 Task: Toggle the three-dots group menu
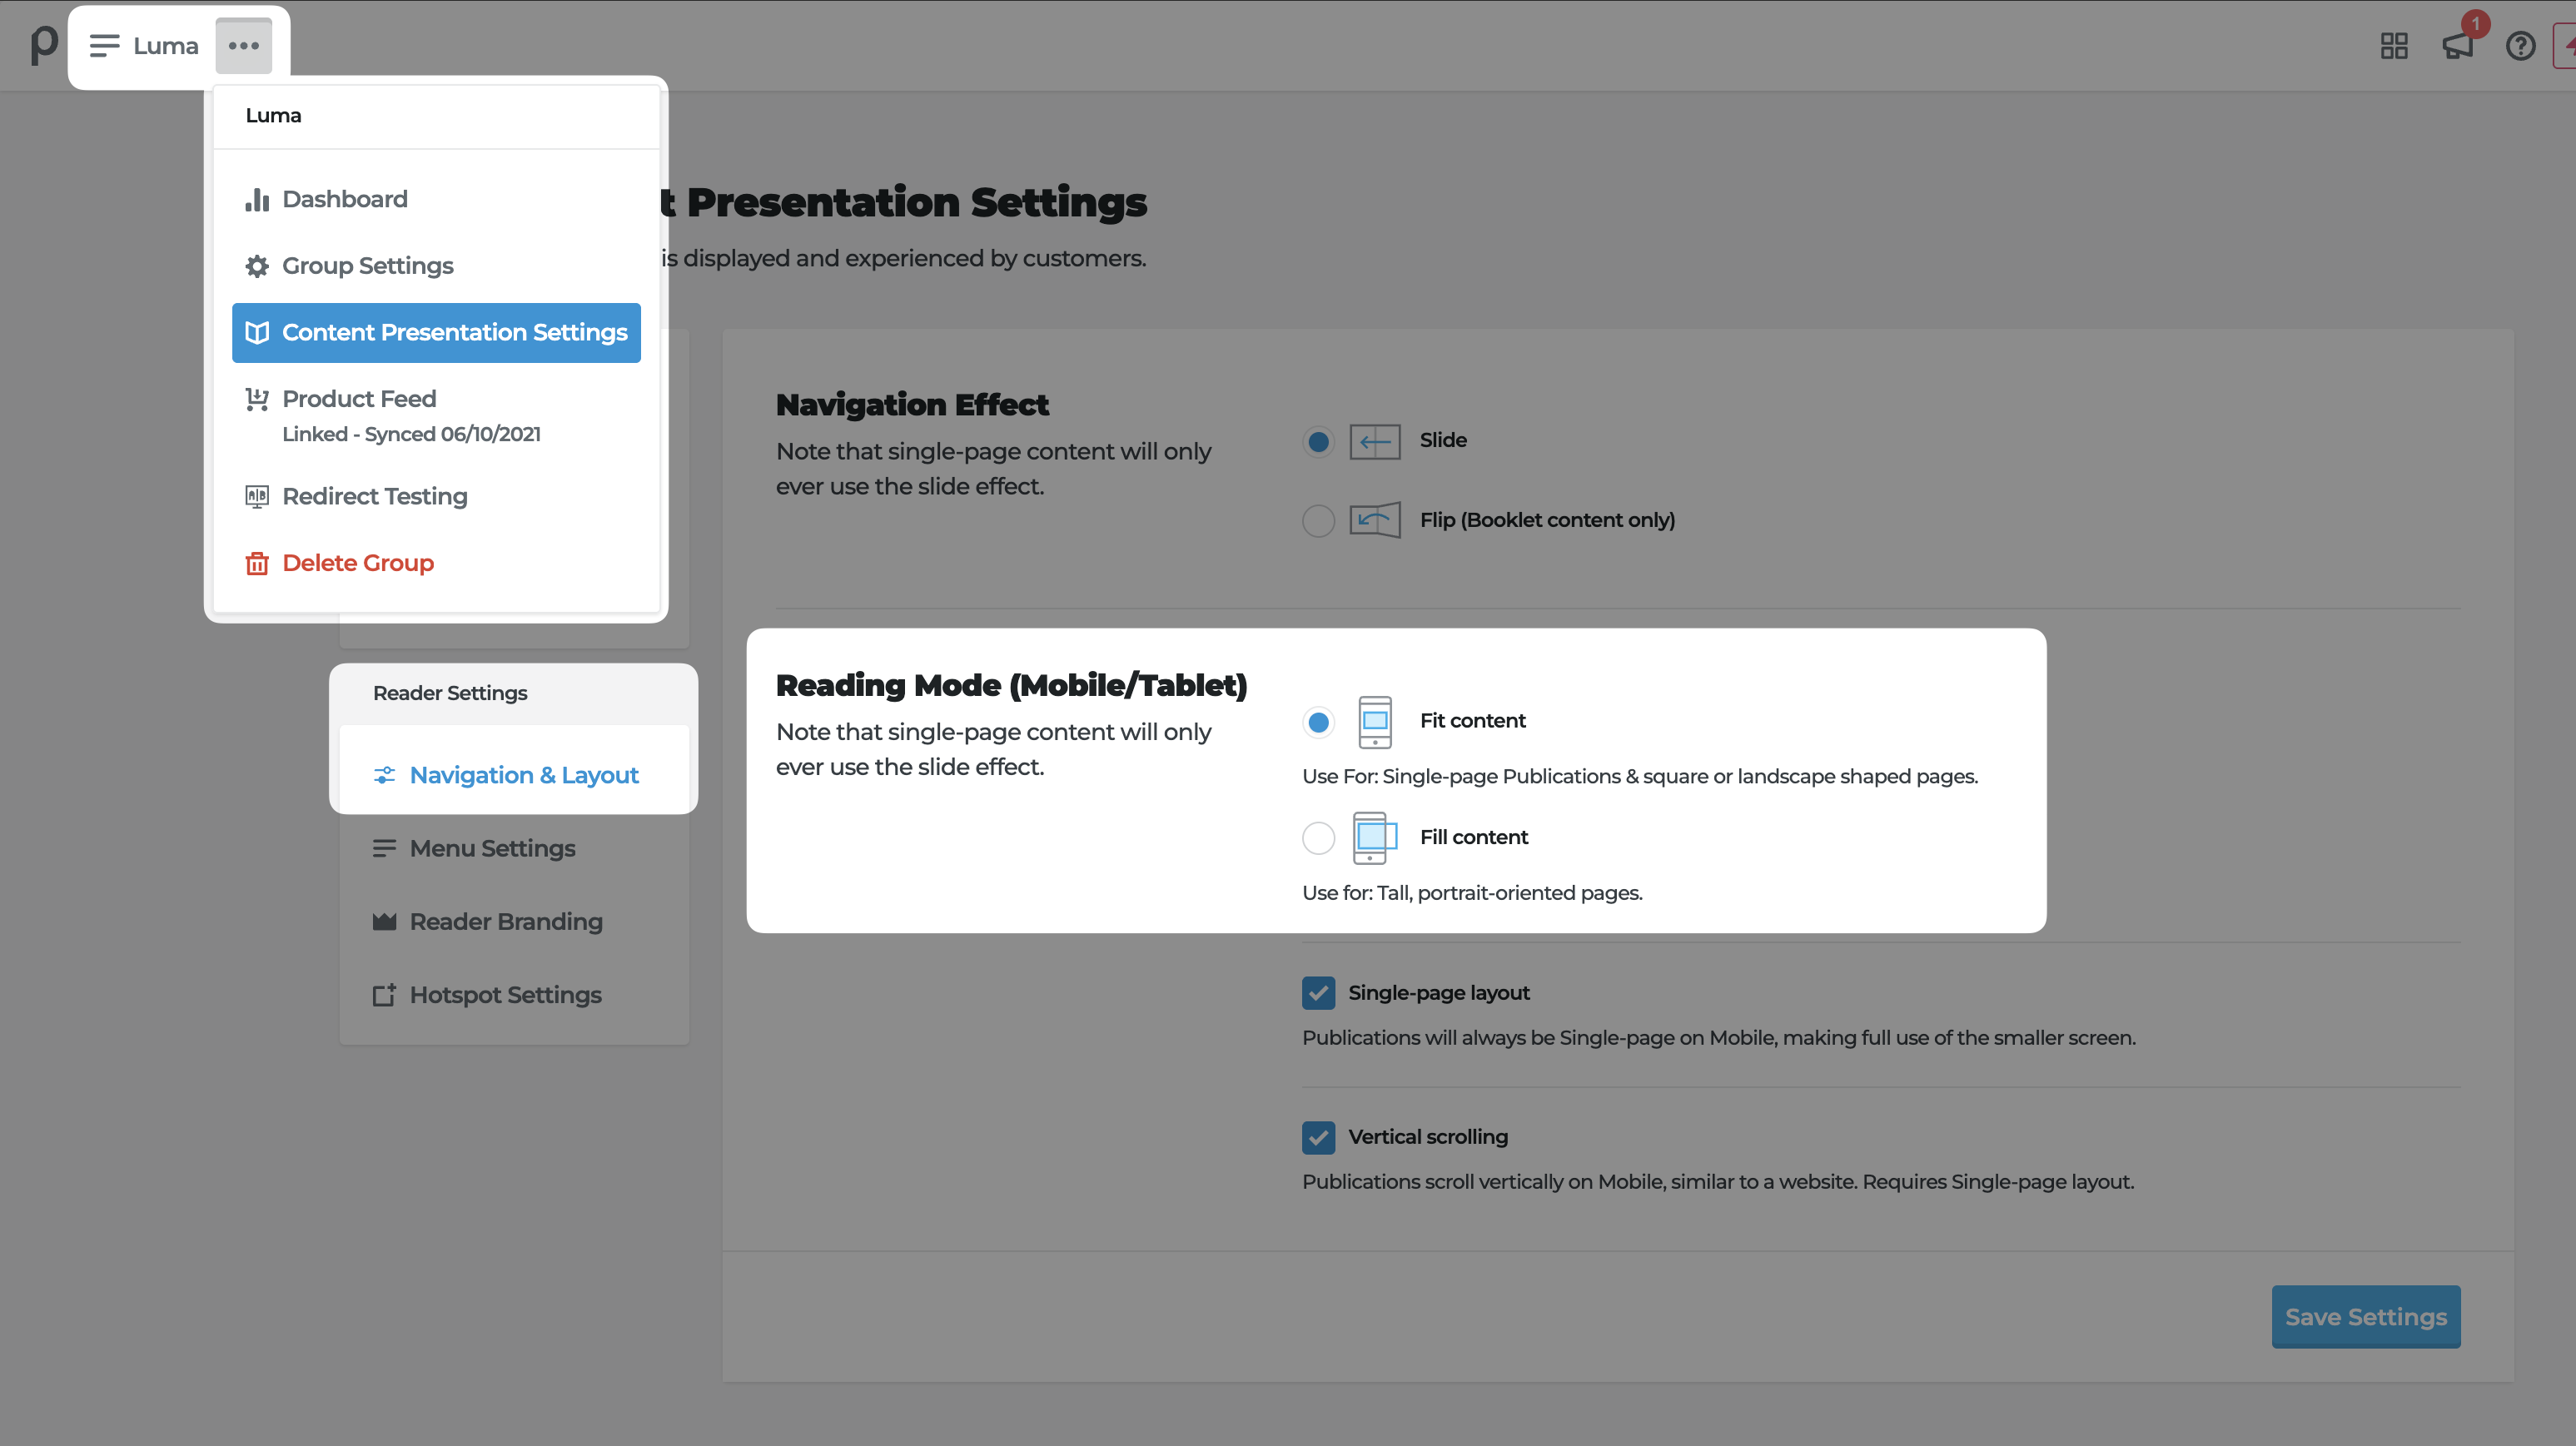[243, 46]
